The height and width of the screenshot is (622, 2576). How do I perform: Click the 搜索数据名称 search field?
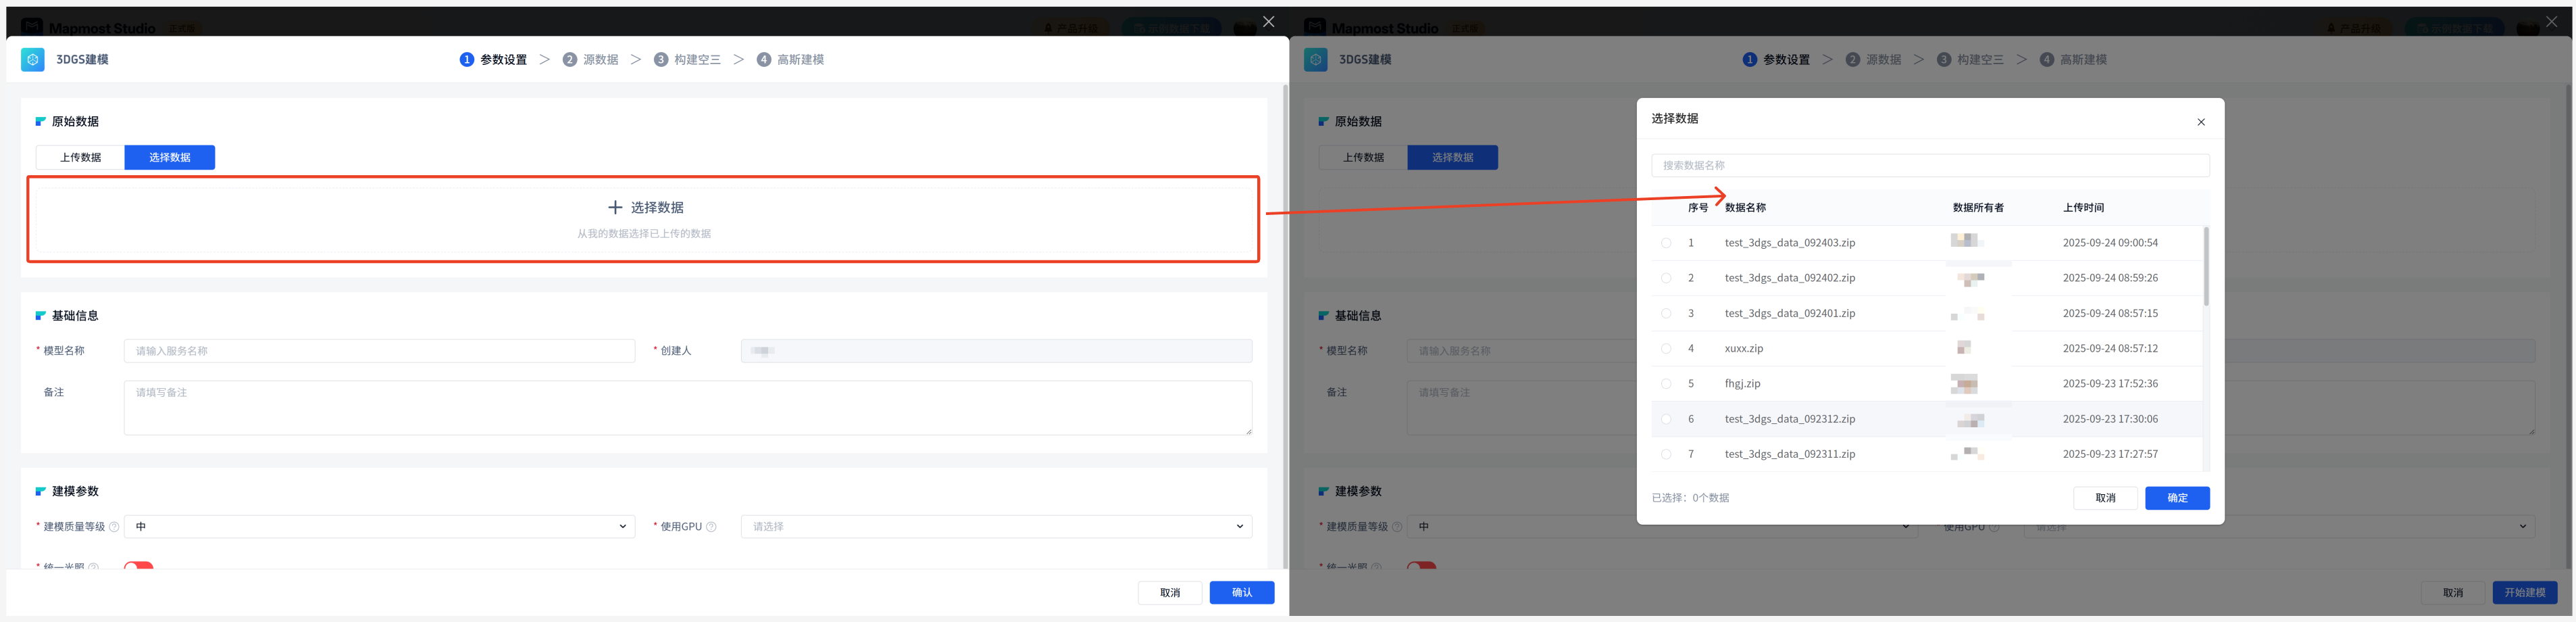[1929, 166]
